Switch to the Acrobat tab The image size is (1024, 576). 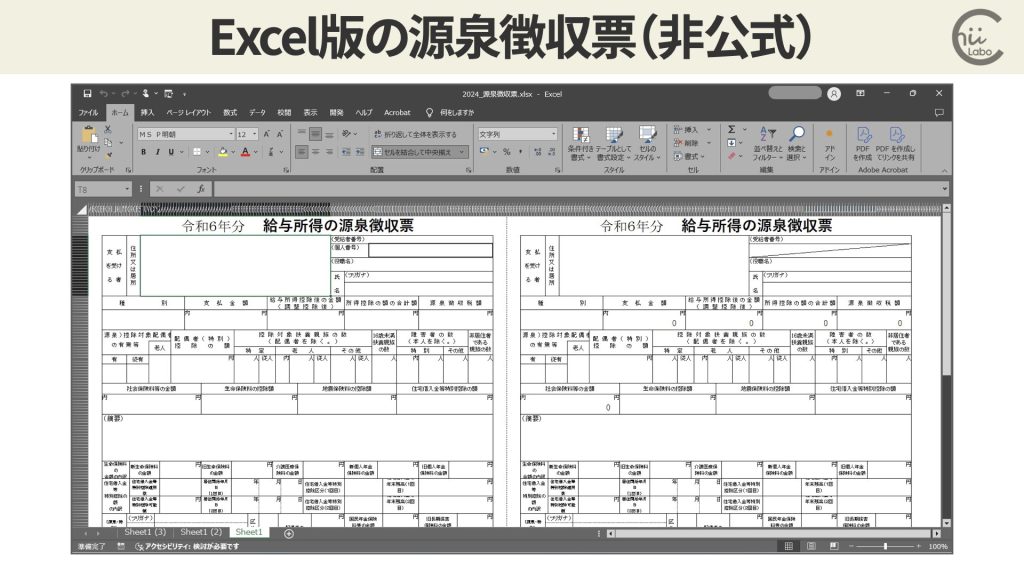(397, 112)
